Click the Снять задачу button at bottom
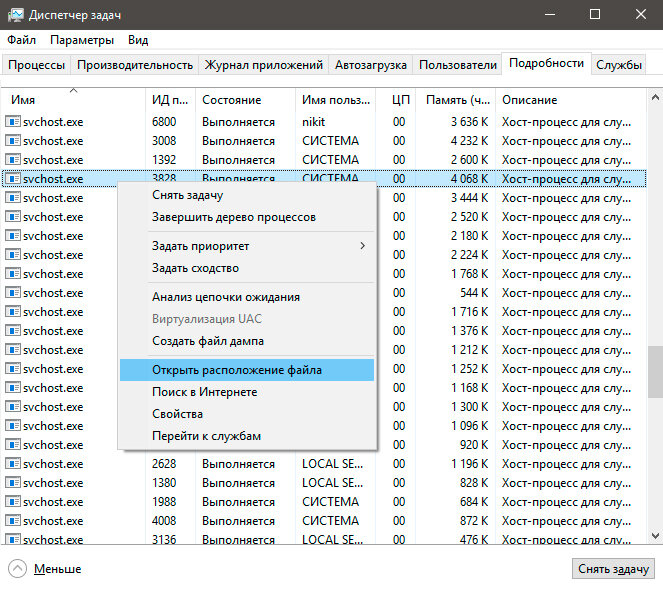This screenshot has height=593, width=663. (x=613, y=569)
